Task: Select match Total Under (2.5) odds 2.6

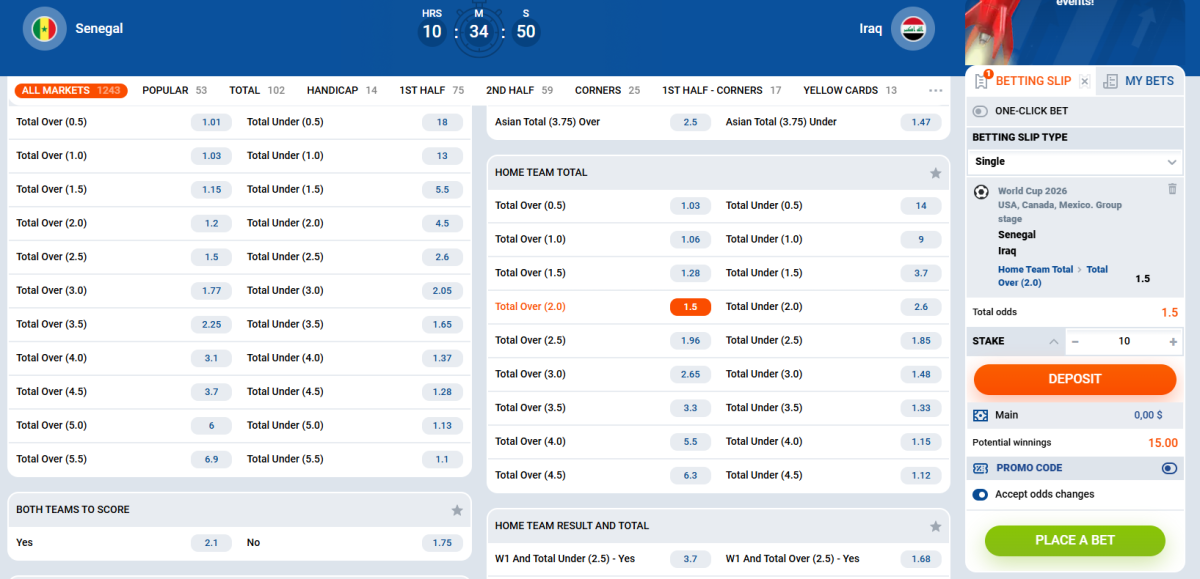Action: pos(442,257)
